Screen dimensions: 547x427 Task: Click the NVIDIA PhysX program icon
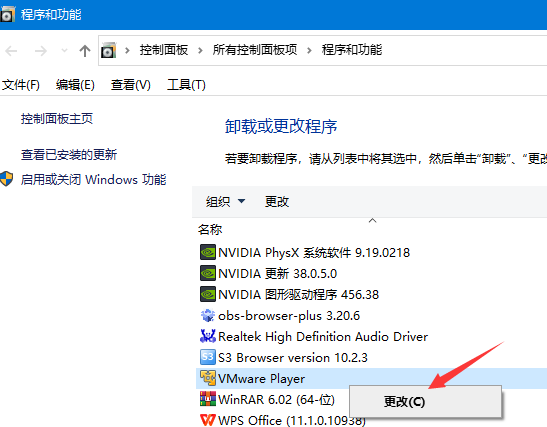click(x=208, y=252)
